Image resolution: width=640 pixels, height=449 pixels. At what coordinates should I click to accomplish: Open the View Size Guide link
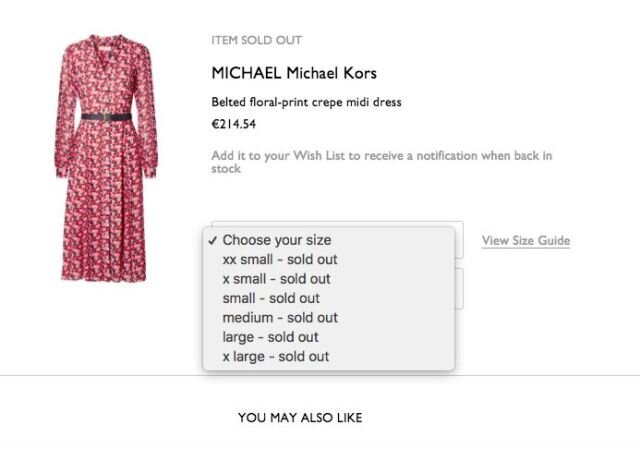(526, 241)
